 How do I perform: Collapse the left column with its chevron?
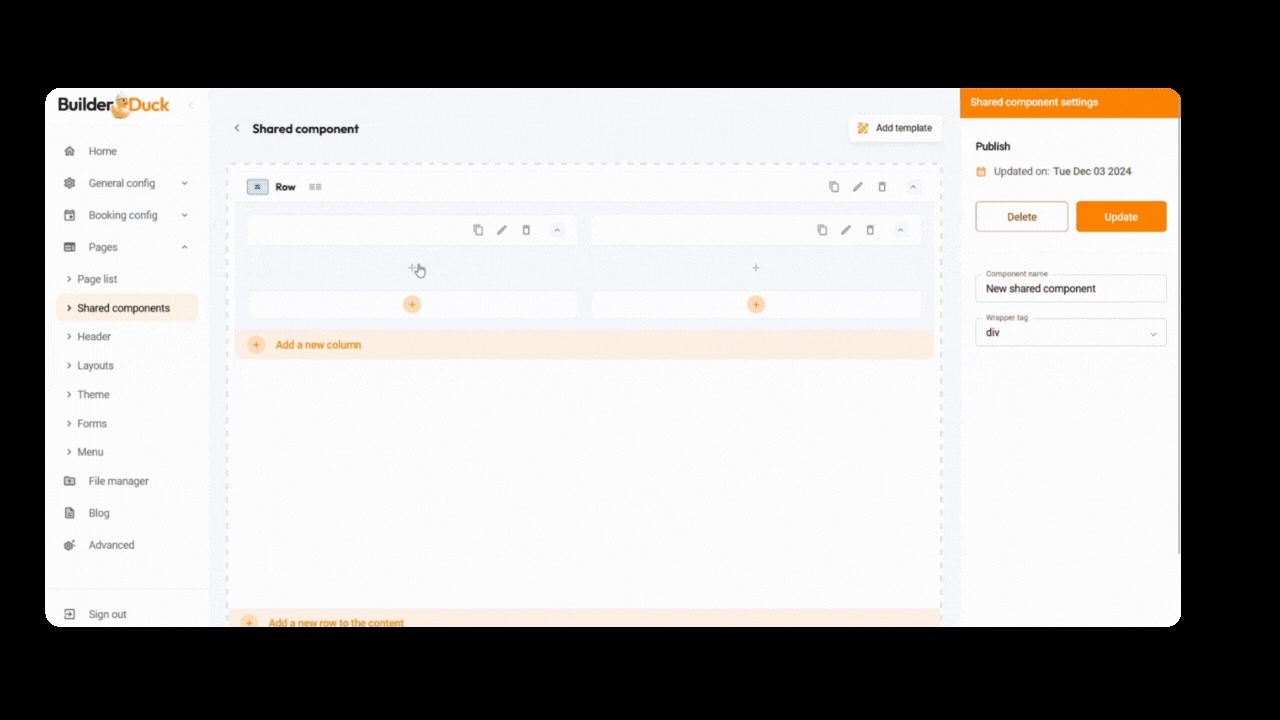[x=557, y=230]
